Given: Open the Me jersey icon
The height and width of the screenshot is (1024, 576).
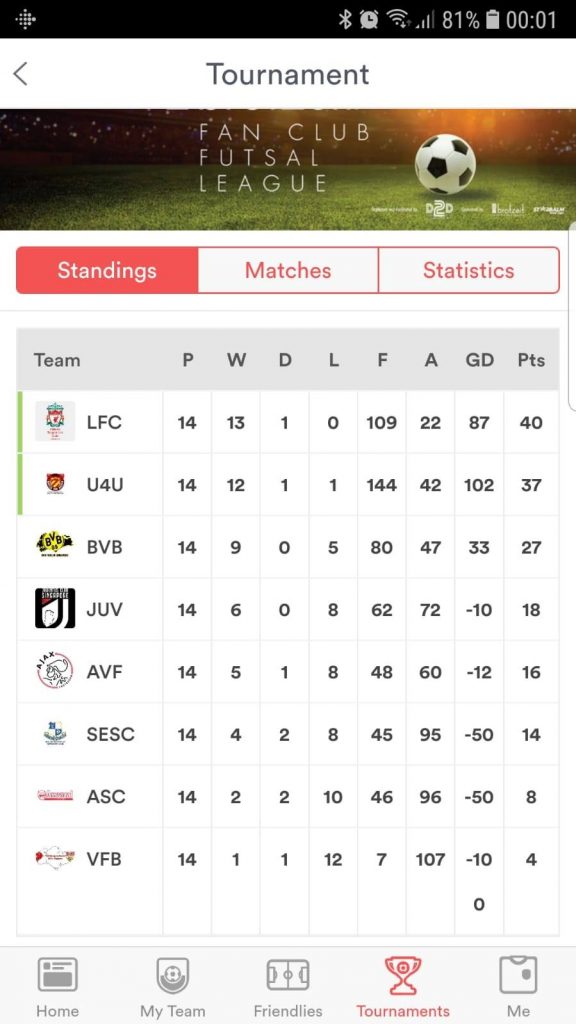Looking at the screenshot, I should click(x=518, y=975).
